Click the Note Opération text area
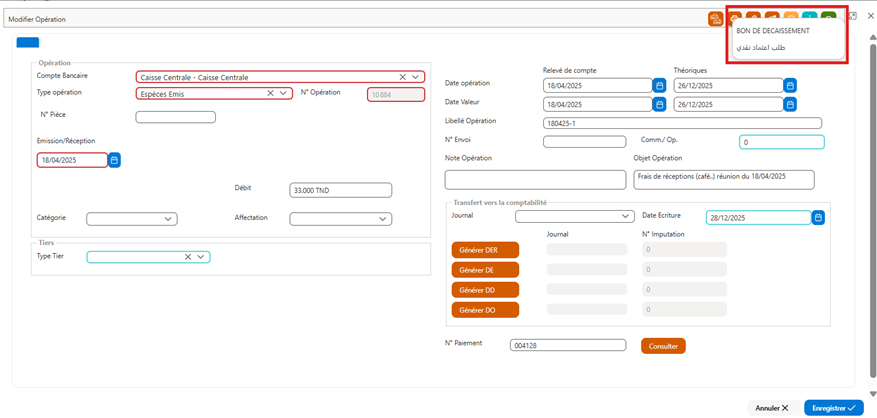The width and height of the screenshot is (877, 418). coord(535,180)
